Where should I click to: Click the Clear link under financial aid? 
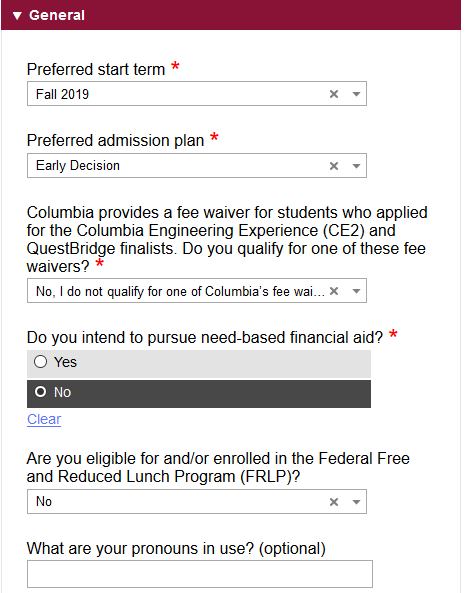point(44,419)
